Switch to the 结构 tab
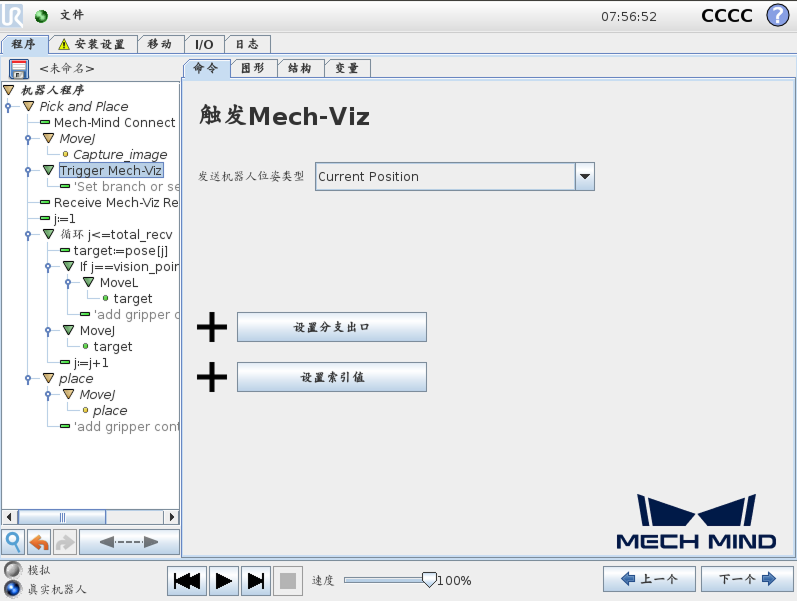 [300, 68]
